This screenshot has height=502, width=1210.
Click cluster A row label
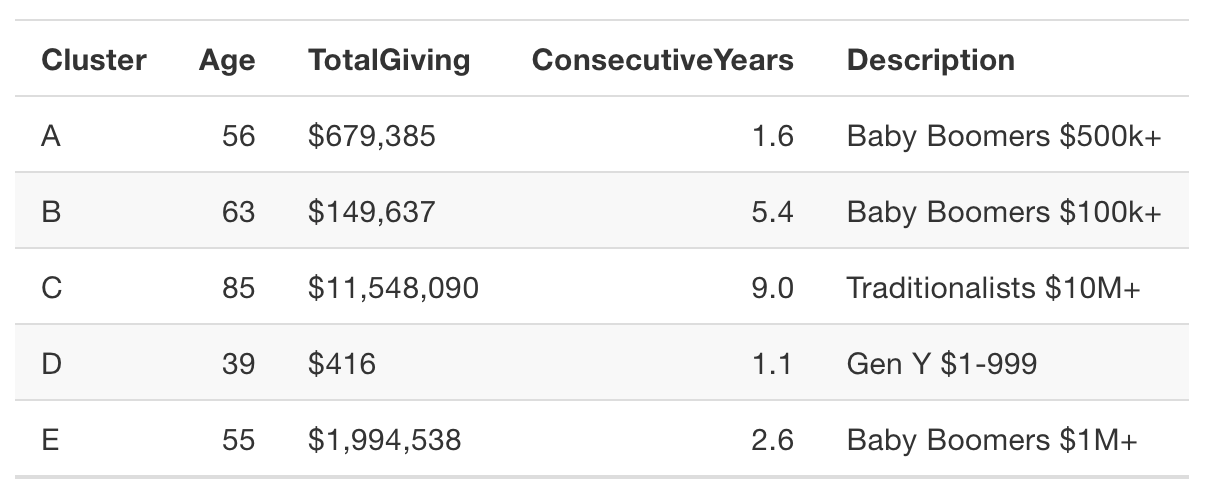(x=51, y=136)
